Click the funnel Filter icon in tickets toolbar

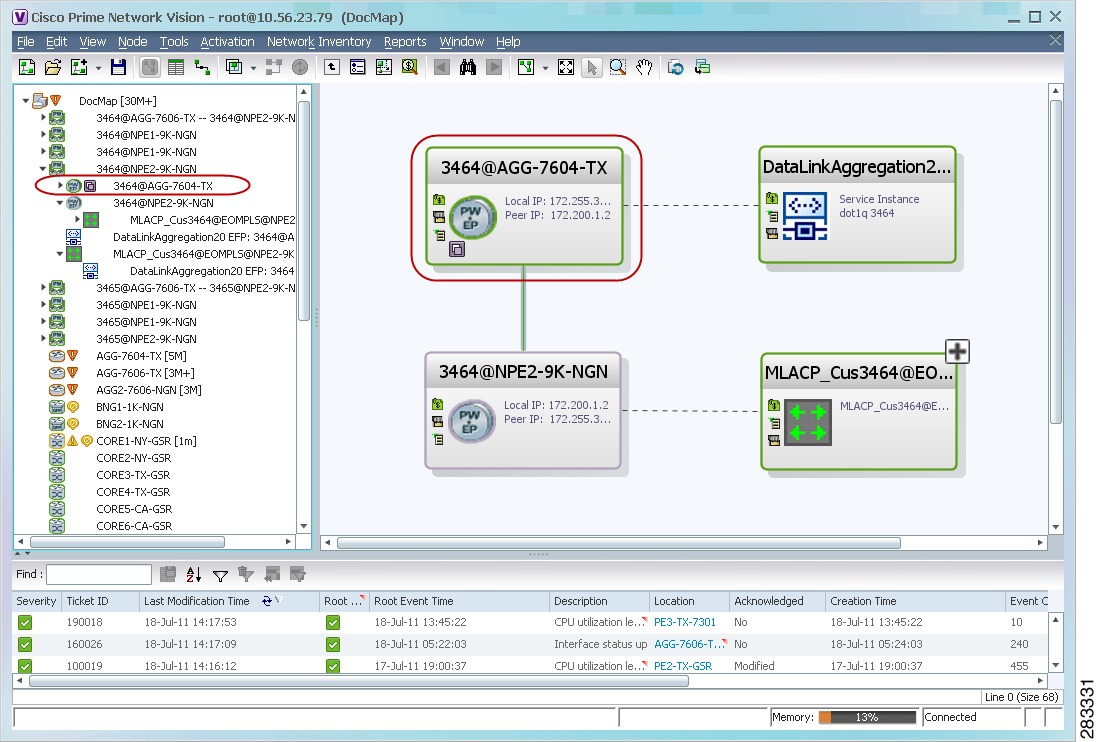click(x=221, y=575)
